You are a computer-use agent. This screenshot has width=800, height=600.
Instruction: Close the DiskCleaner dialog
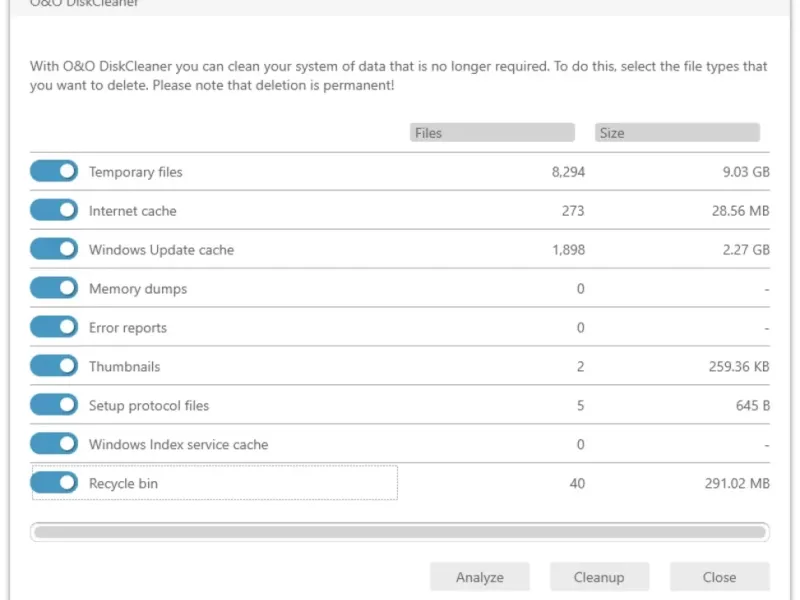click(x=719, y=577)
